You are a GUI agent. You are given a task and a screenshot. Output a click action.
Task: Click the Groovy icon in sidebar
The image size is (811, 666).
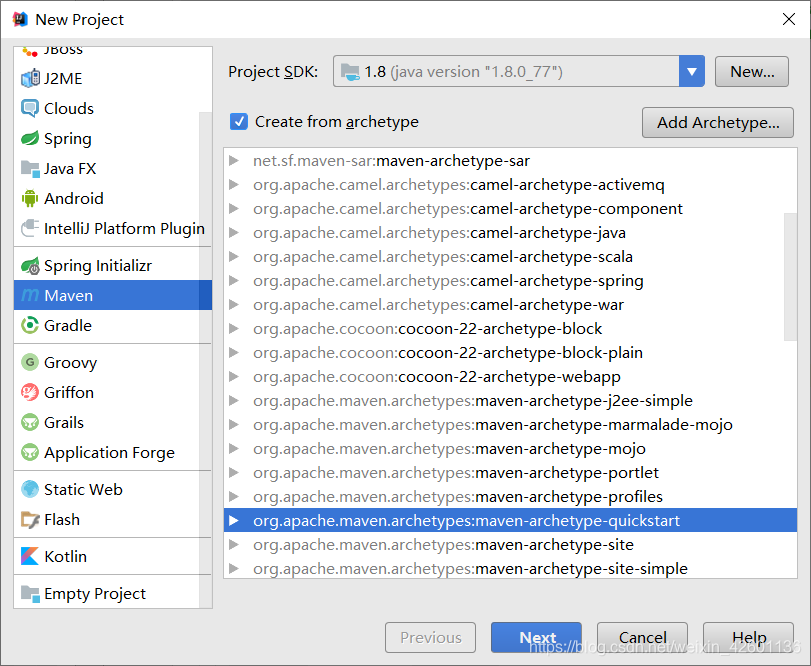30,363
